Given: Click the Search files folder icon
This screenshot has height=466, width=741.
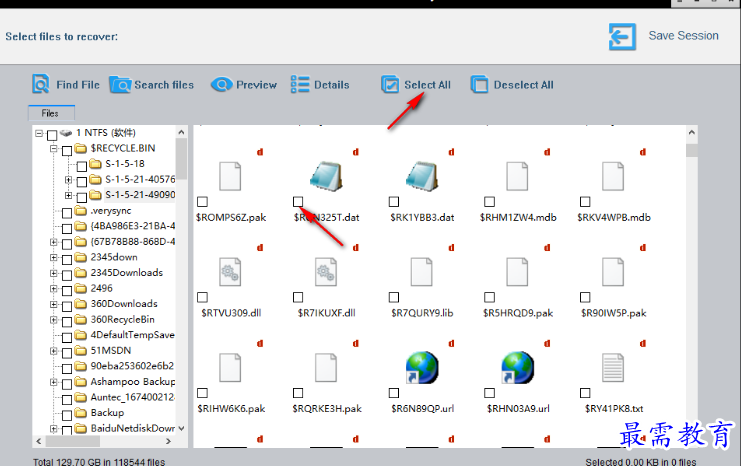Looking at the screenshot, I should tap(120, 85).
